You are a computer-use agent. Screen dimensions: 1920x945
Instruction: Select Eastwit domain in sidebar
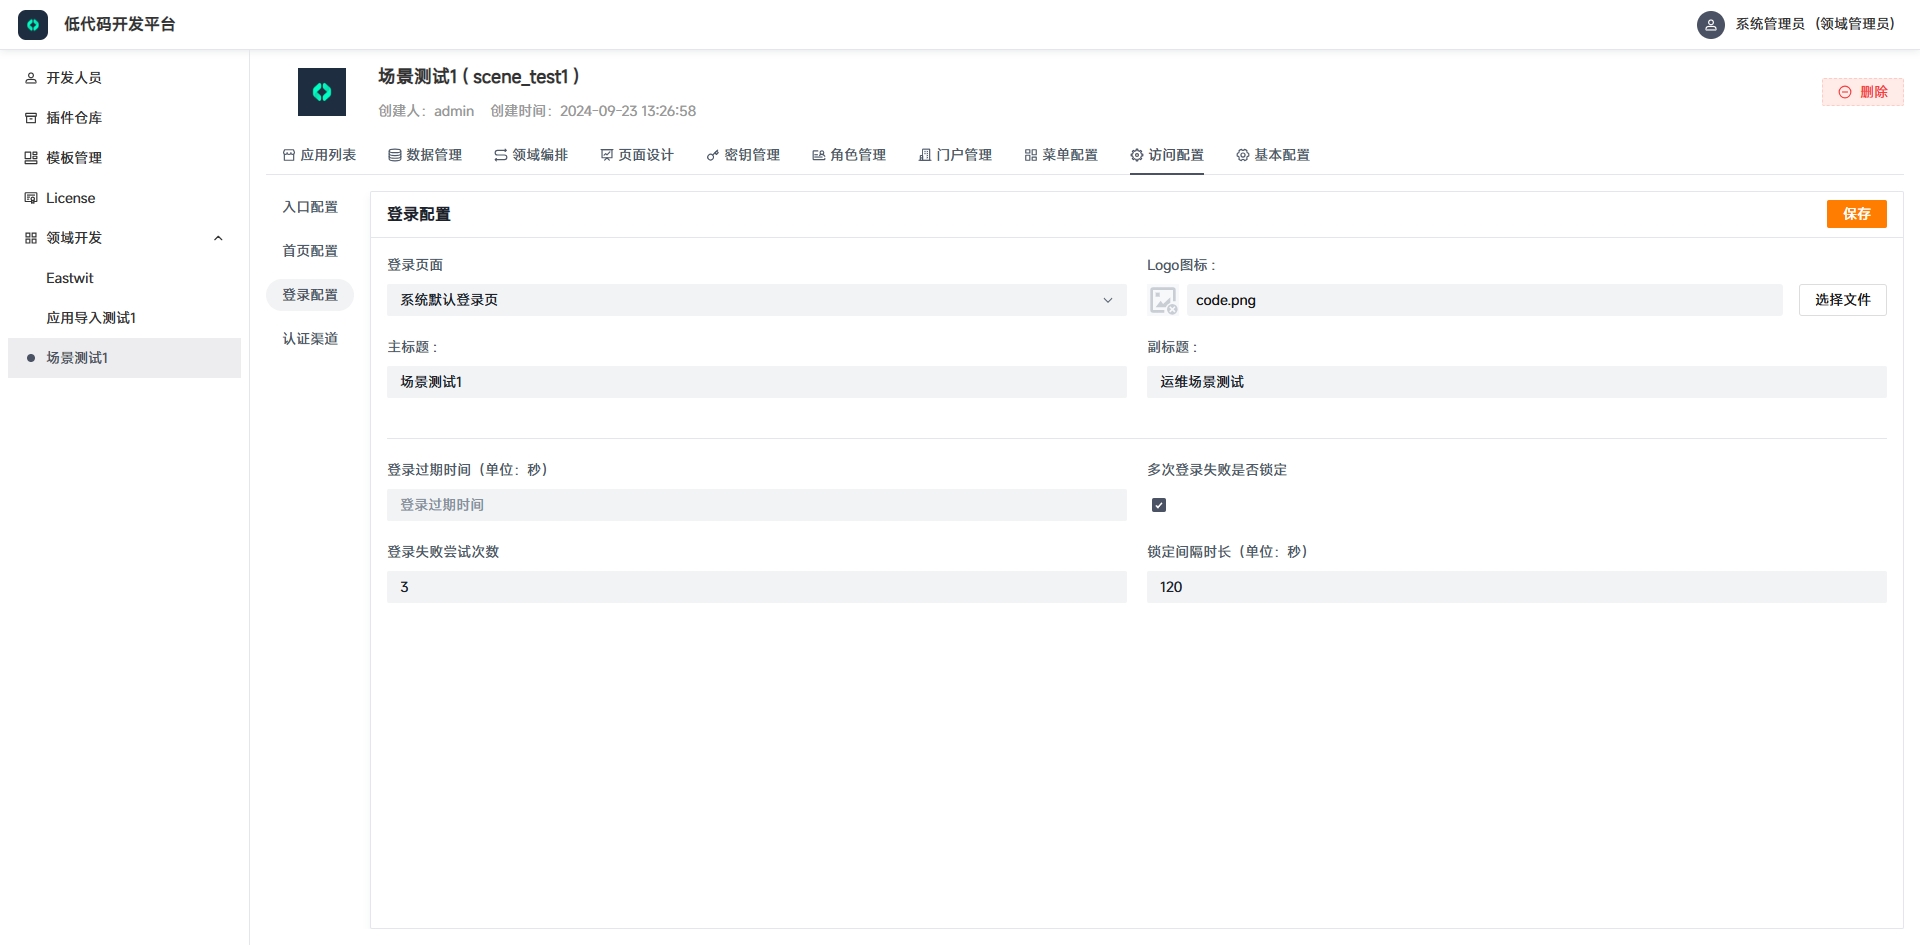click(x=124, y=278)
